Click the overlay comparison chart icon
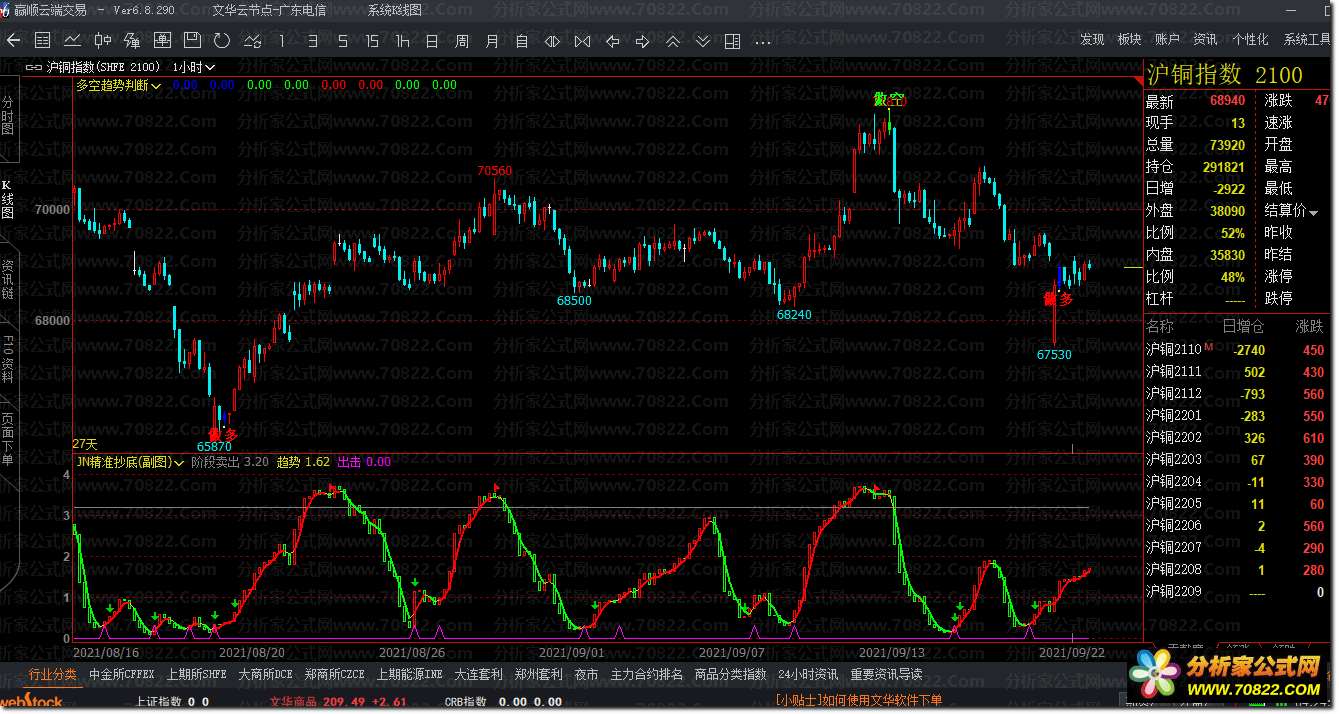Image resolution: width=1339 pixels, height=714 pixels. (252, 41)
